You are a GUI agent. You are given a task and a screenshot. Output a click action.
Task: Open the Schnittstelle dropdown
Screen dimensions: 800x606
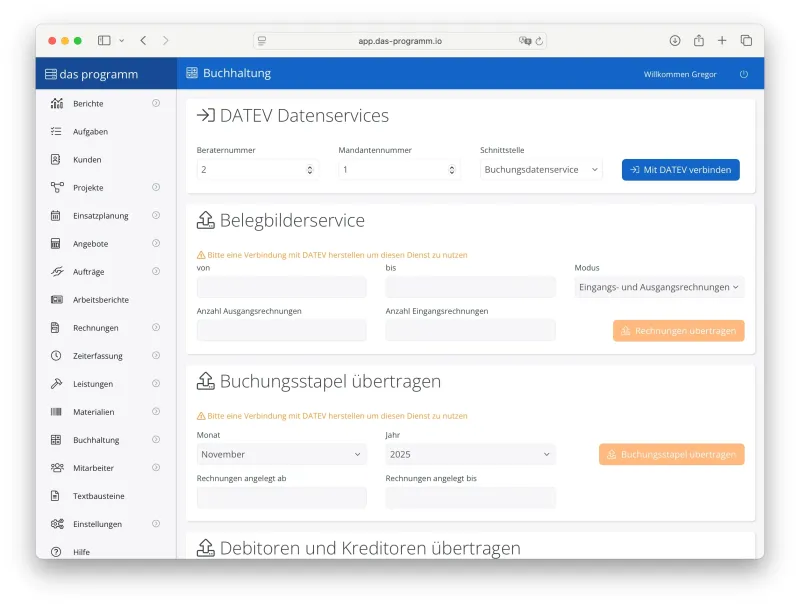click(541, 170)
